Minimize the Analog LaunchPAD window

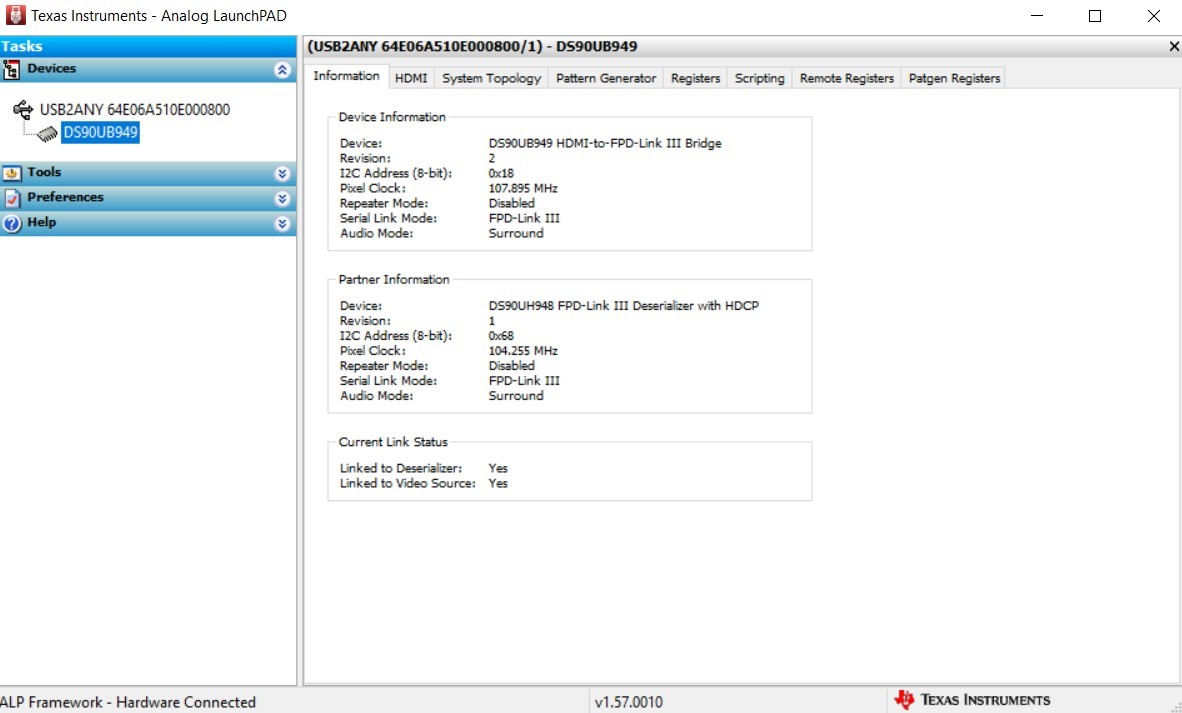[1037, 16]
